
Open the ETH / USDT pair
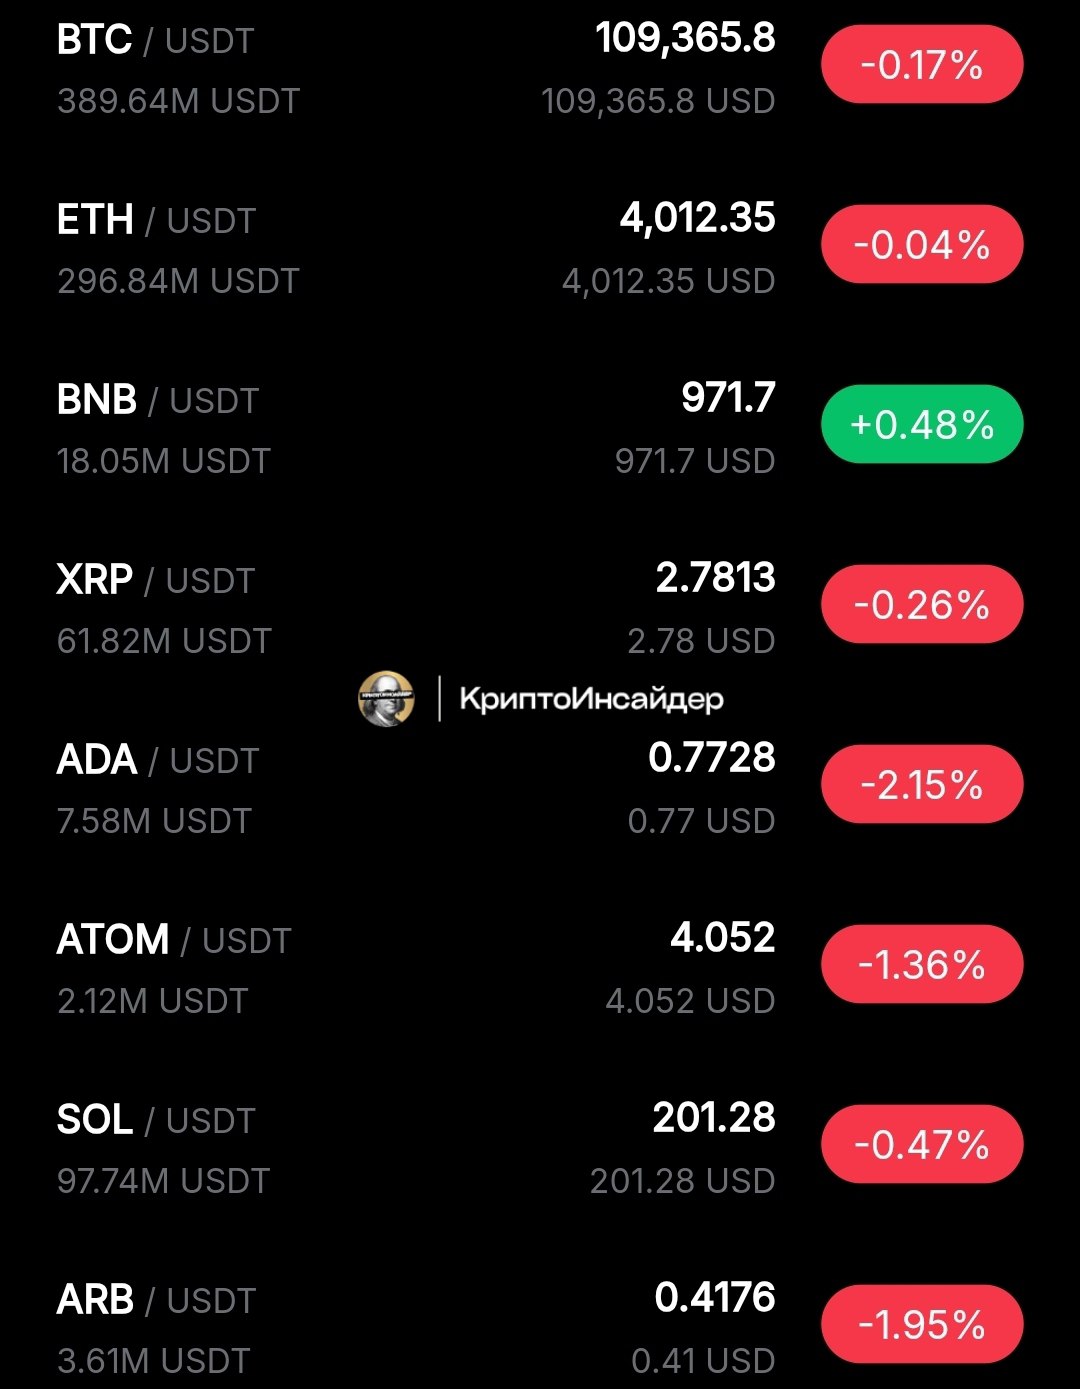[156, 221]
